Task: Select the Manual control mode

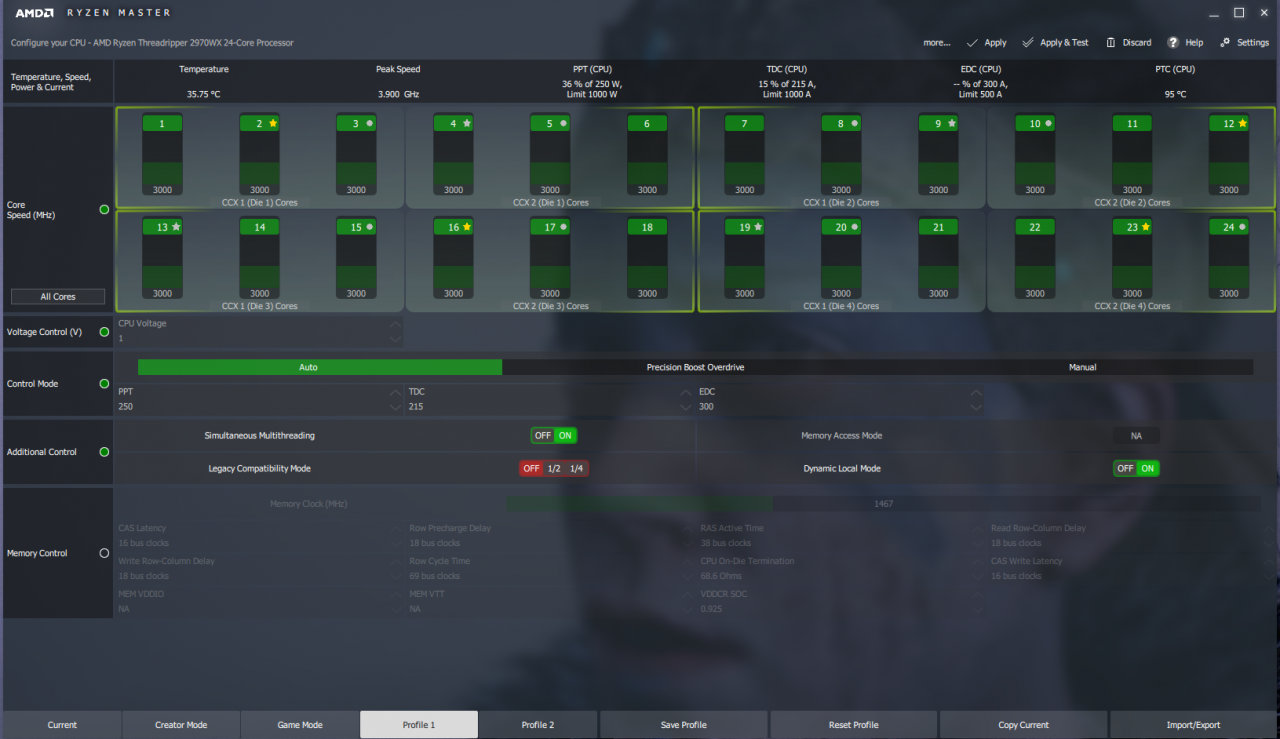Action: 1082,367
